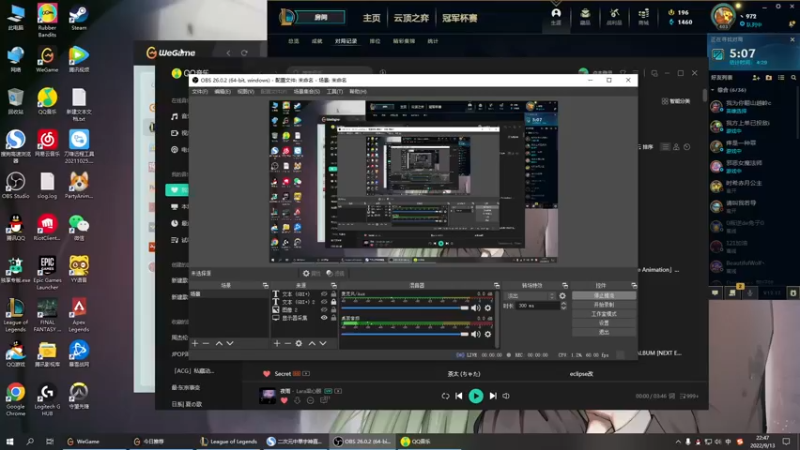Screen dimensions: 800x450
Task: Open 商城 store icon in League client
Action: coord(643,16)
